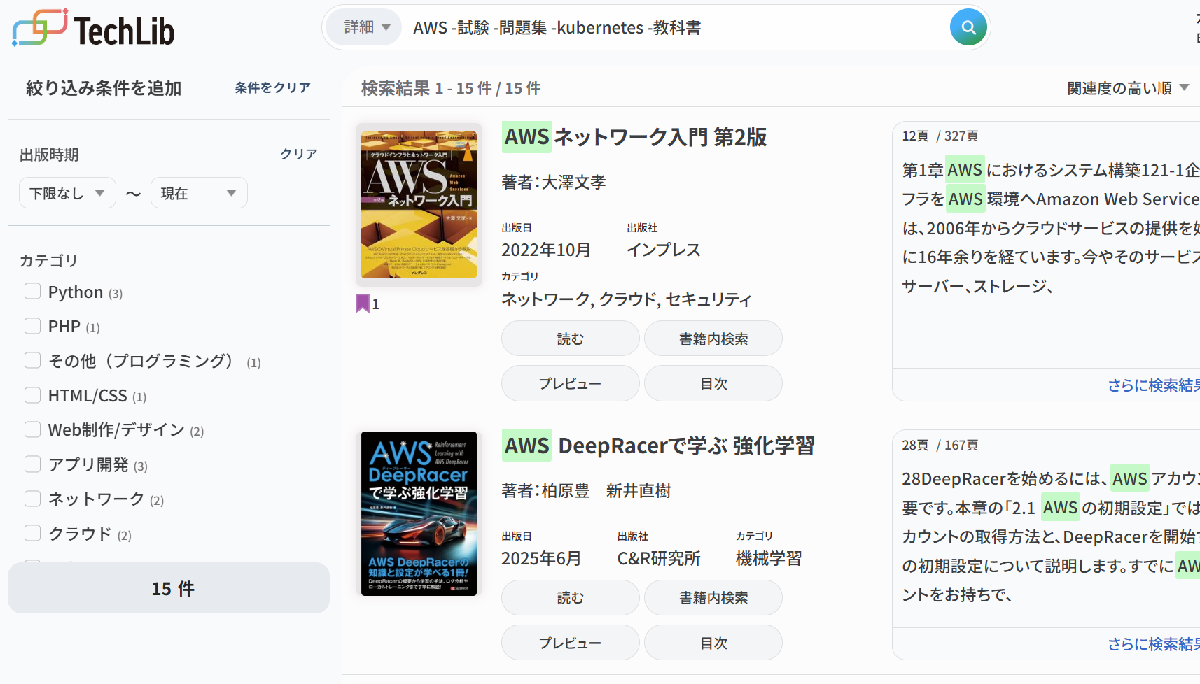1200x684 pixels.
Task: Click 28頁 / 167頁 page indicator
Action: (940, 444)
